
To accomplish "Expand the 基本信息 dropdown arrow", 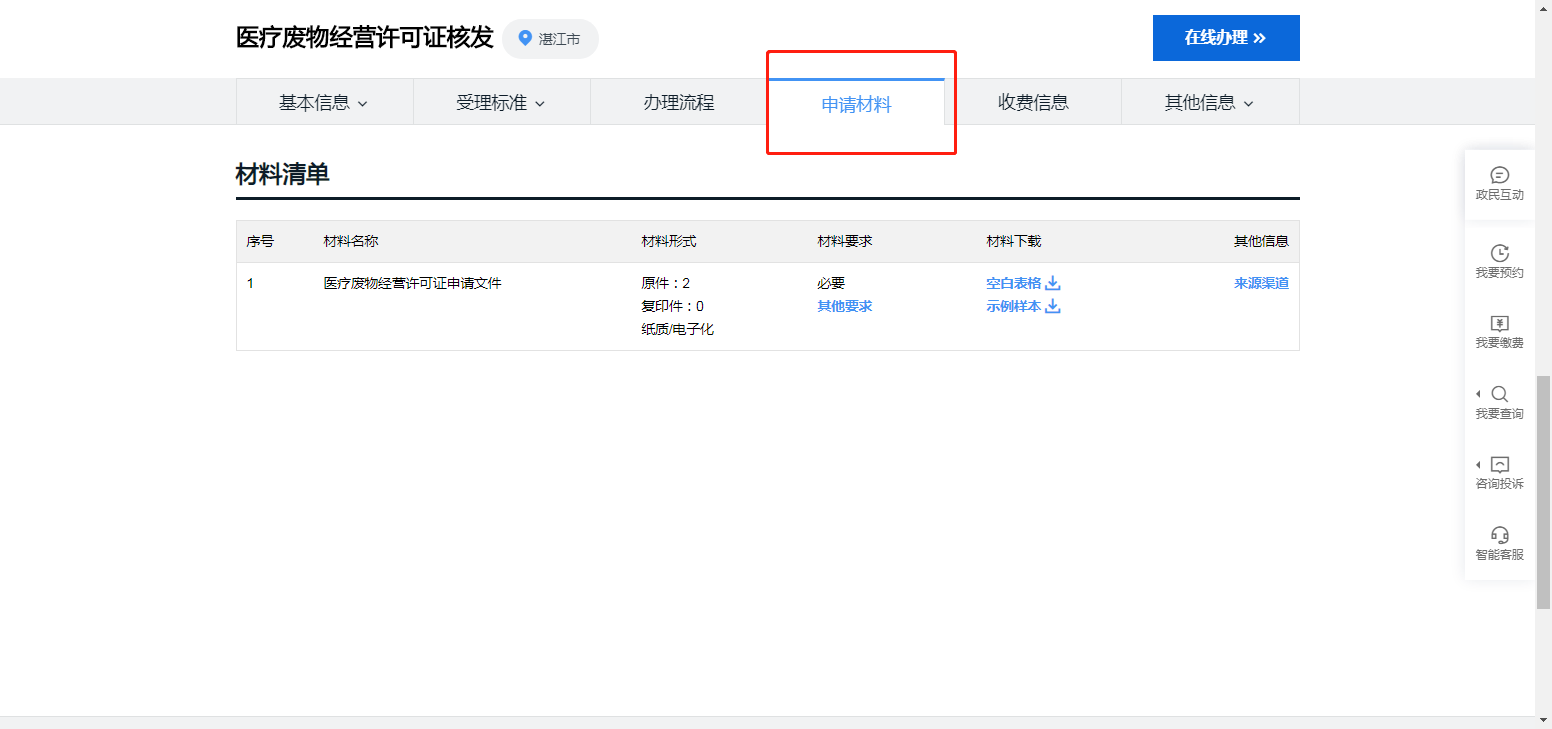I will pyautogui.click(x=363, y=103).
